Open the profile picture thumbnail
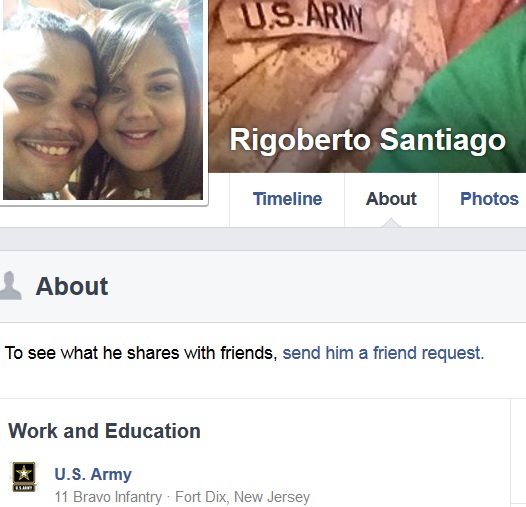This screenshot has height=507, width=526. pyautogui.click(x=103, y=100)
